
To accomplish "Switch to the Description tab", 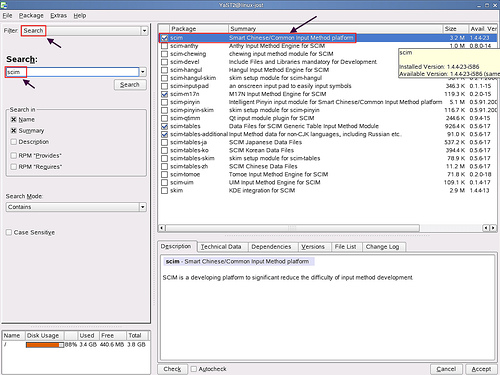I will point(176,246).
